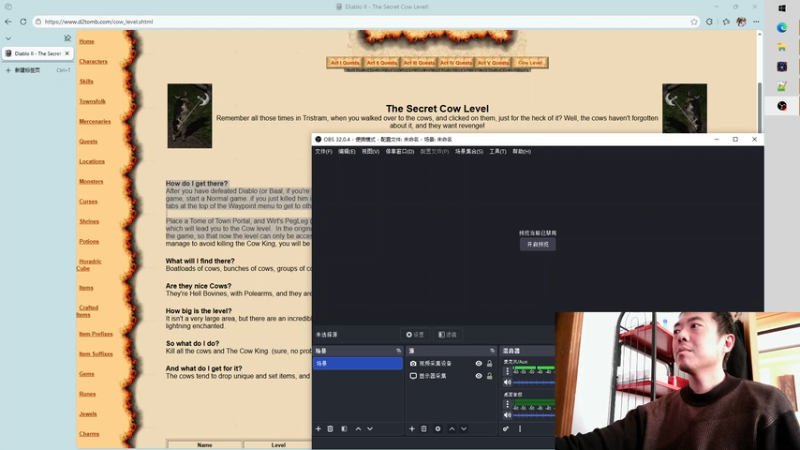This screenshot has height=450, width=800.
Task: Open browser favorites icon in toolbar
Action: click(726, 21)
